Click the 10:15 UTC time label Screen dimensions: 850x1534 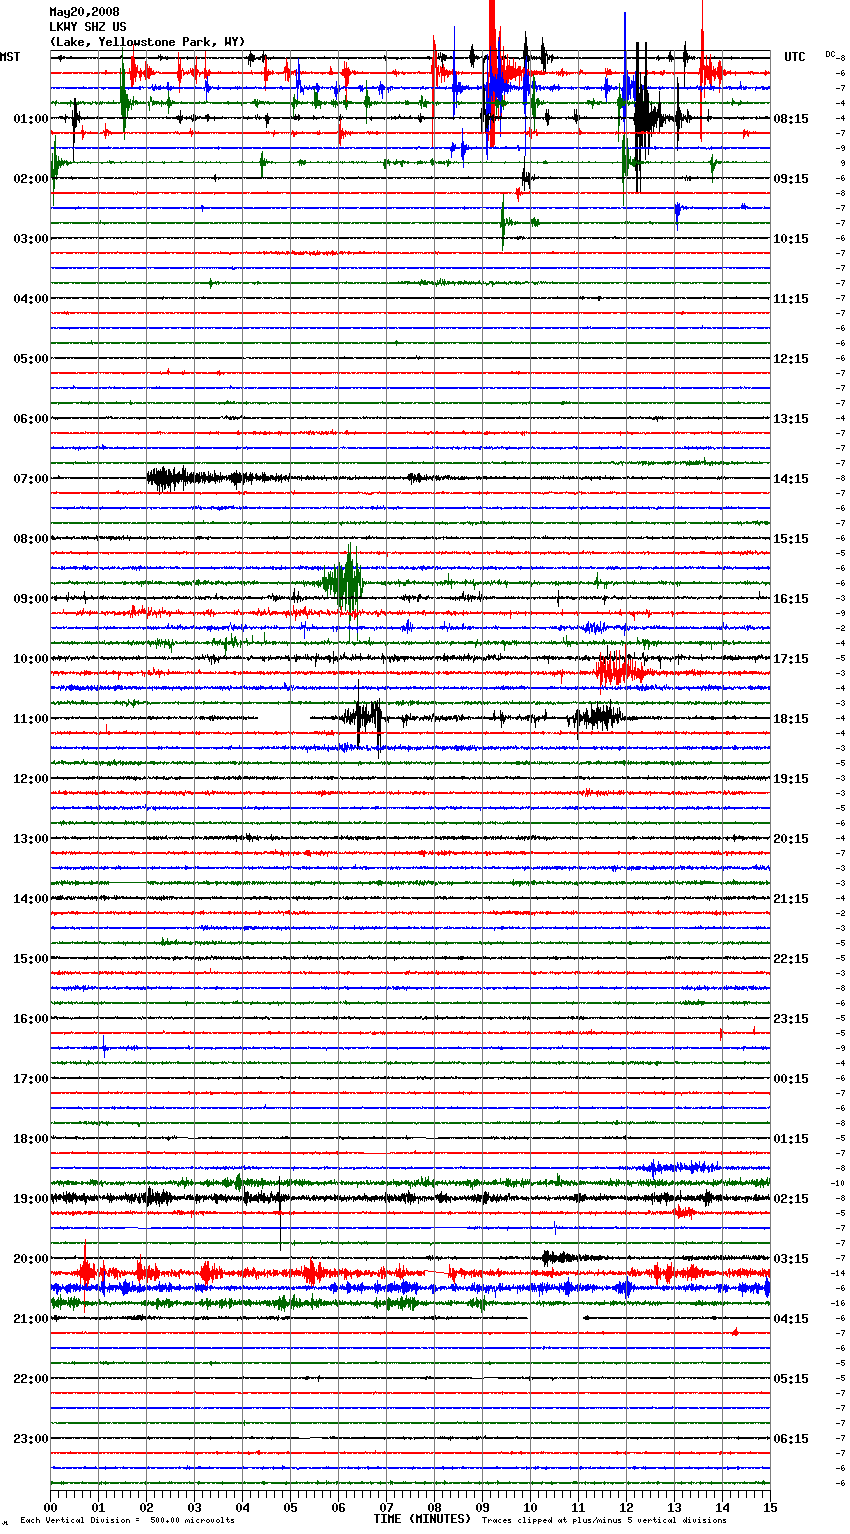[791, 239]
